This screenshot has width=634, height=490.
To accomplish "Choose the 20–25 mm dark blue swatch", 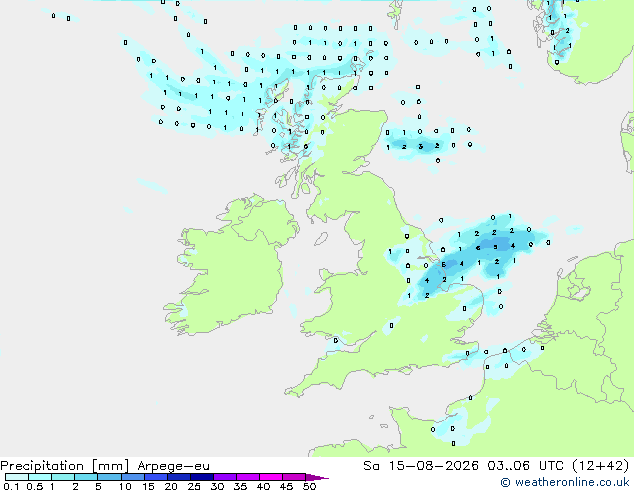I will tap(178, 477).
